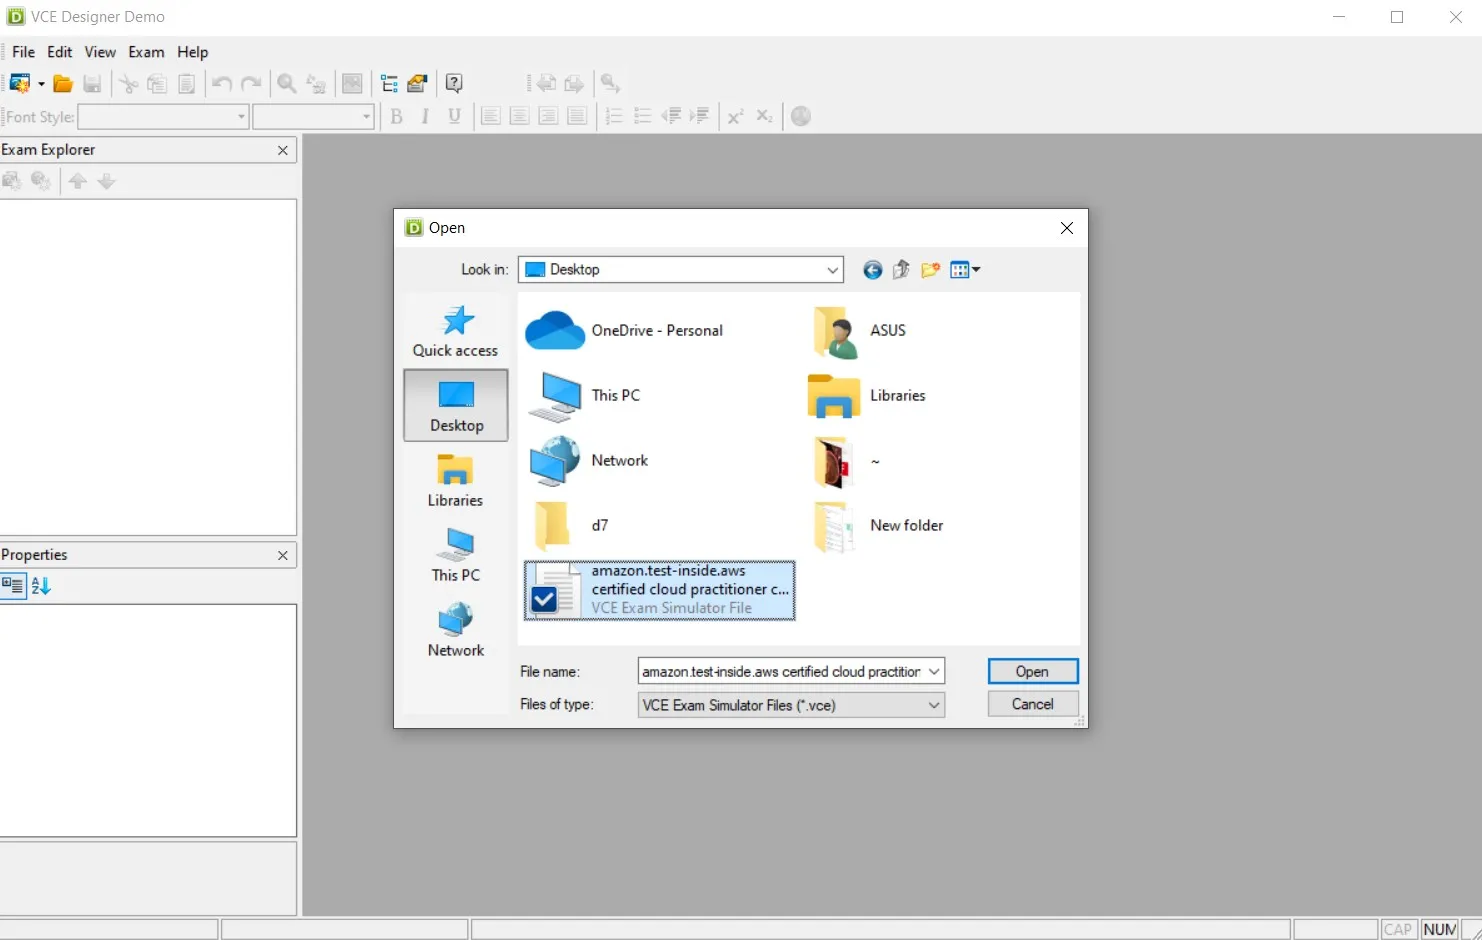Screen dimensions: 1482x940
Task: Click the Undo arrow icon
Action: (x=221, y=83)
